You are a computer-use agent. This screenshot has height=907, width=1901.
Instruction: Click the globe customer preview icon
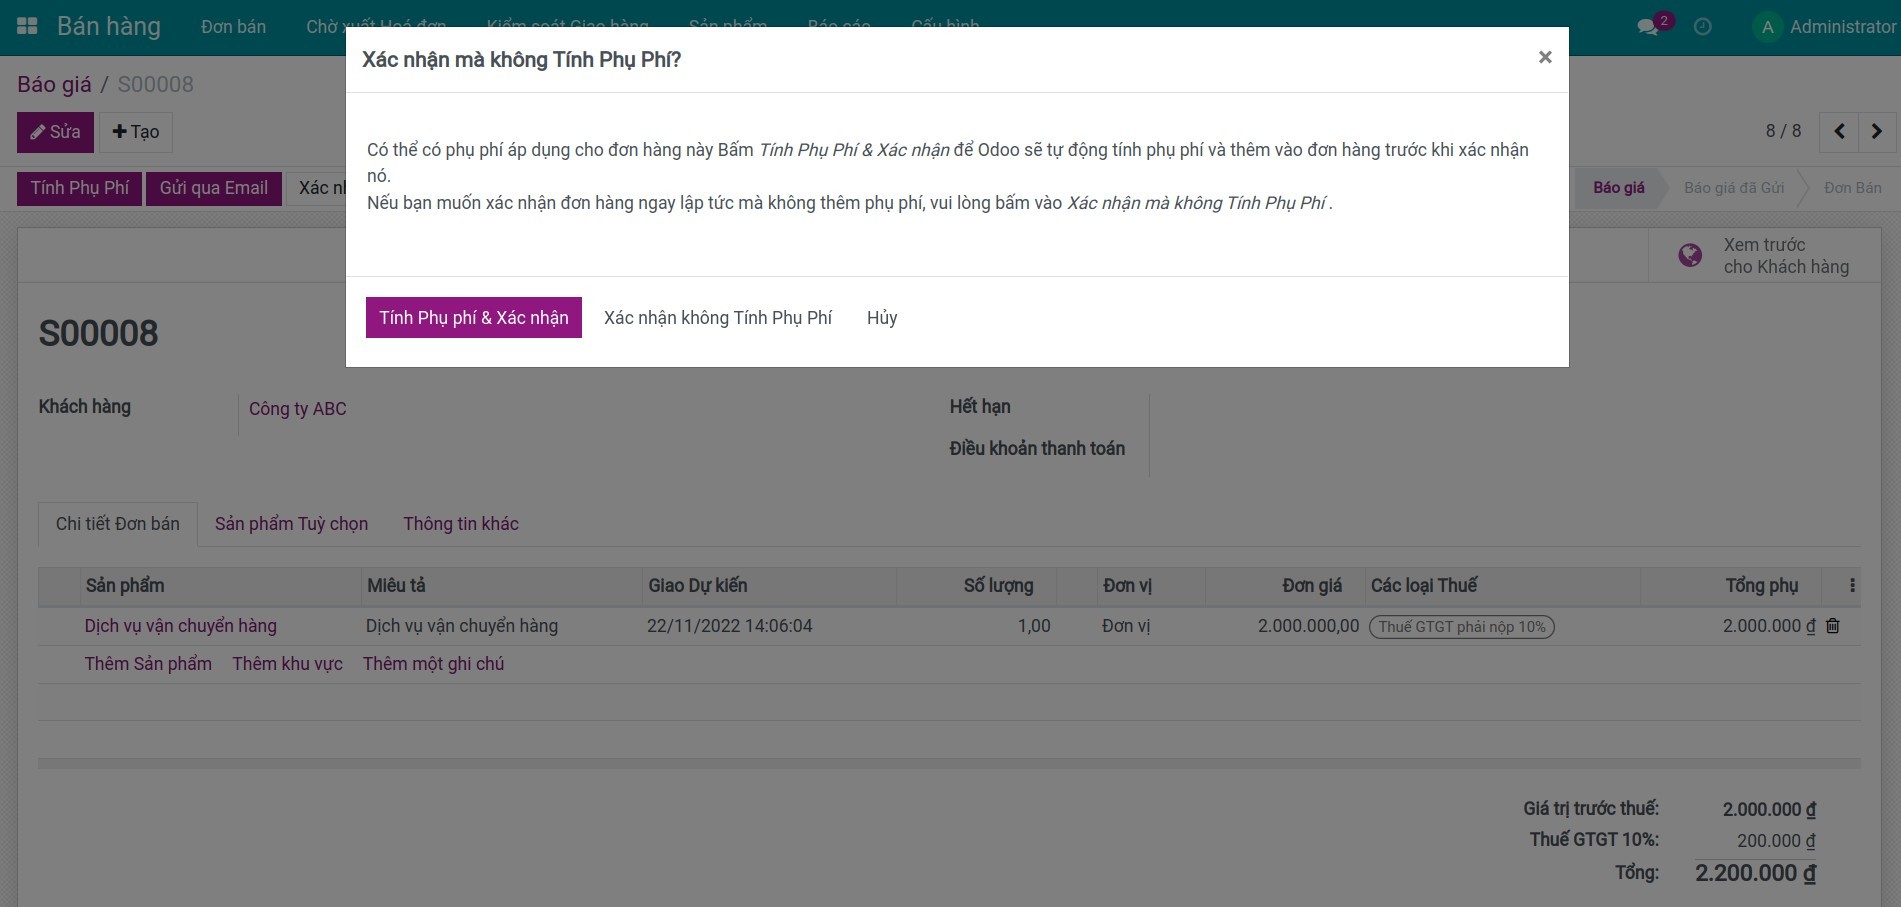pos(1690,256)
